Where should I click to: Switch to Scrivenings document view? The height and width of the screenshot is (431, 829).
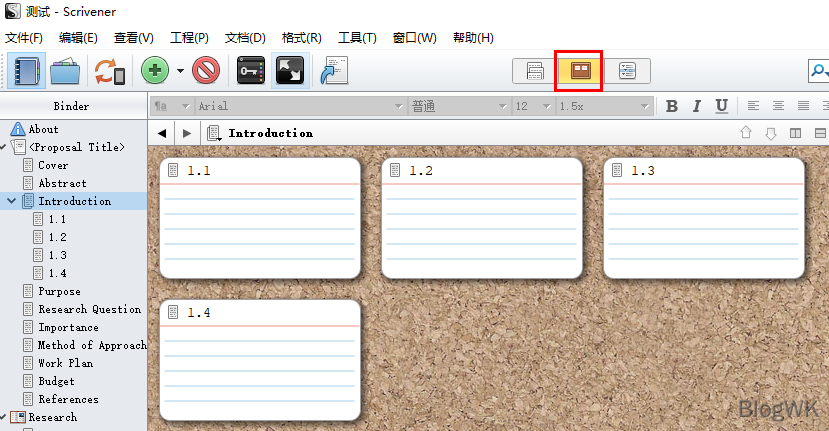(535, 71)
